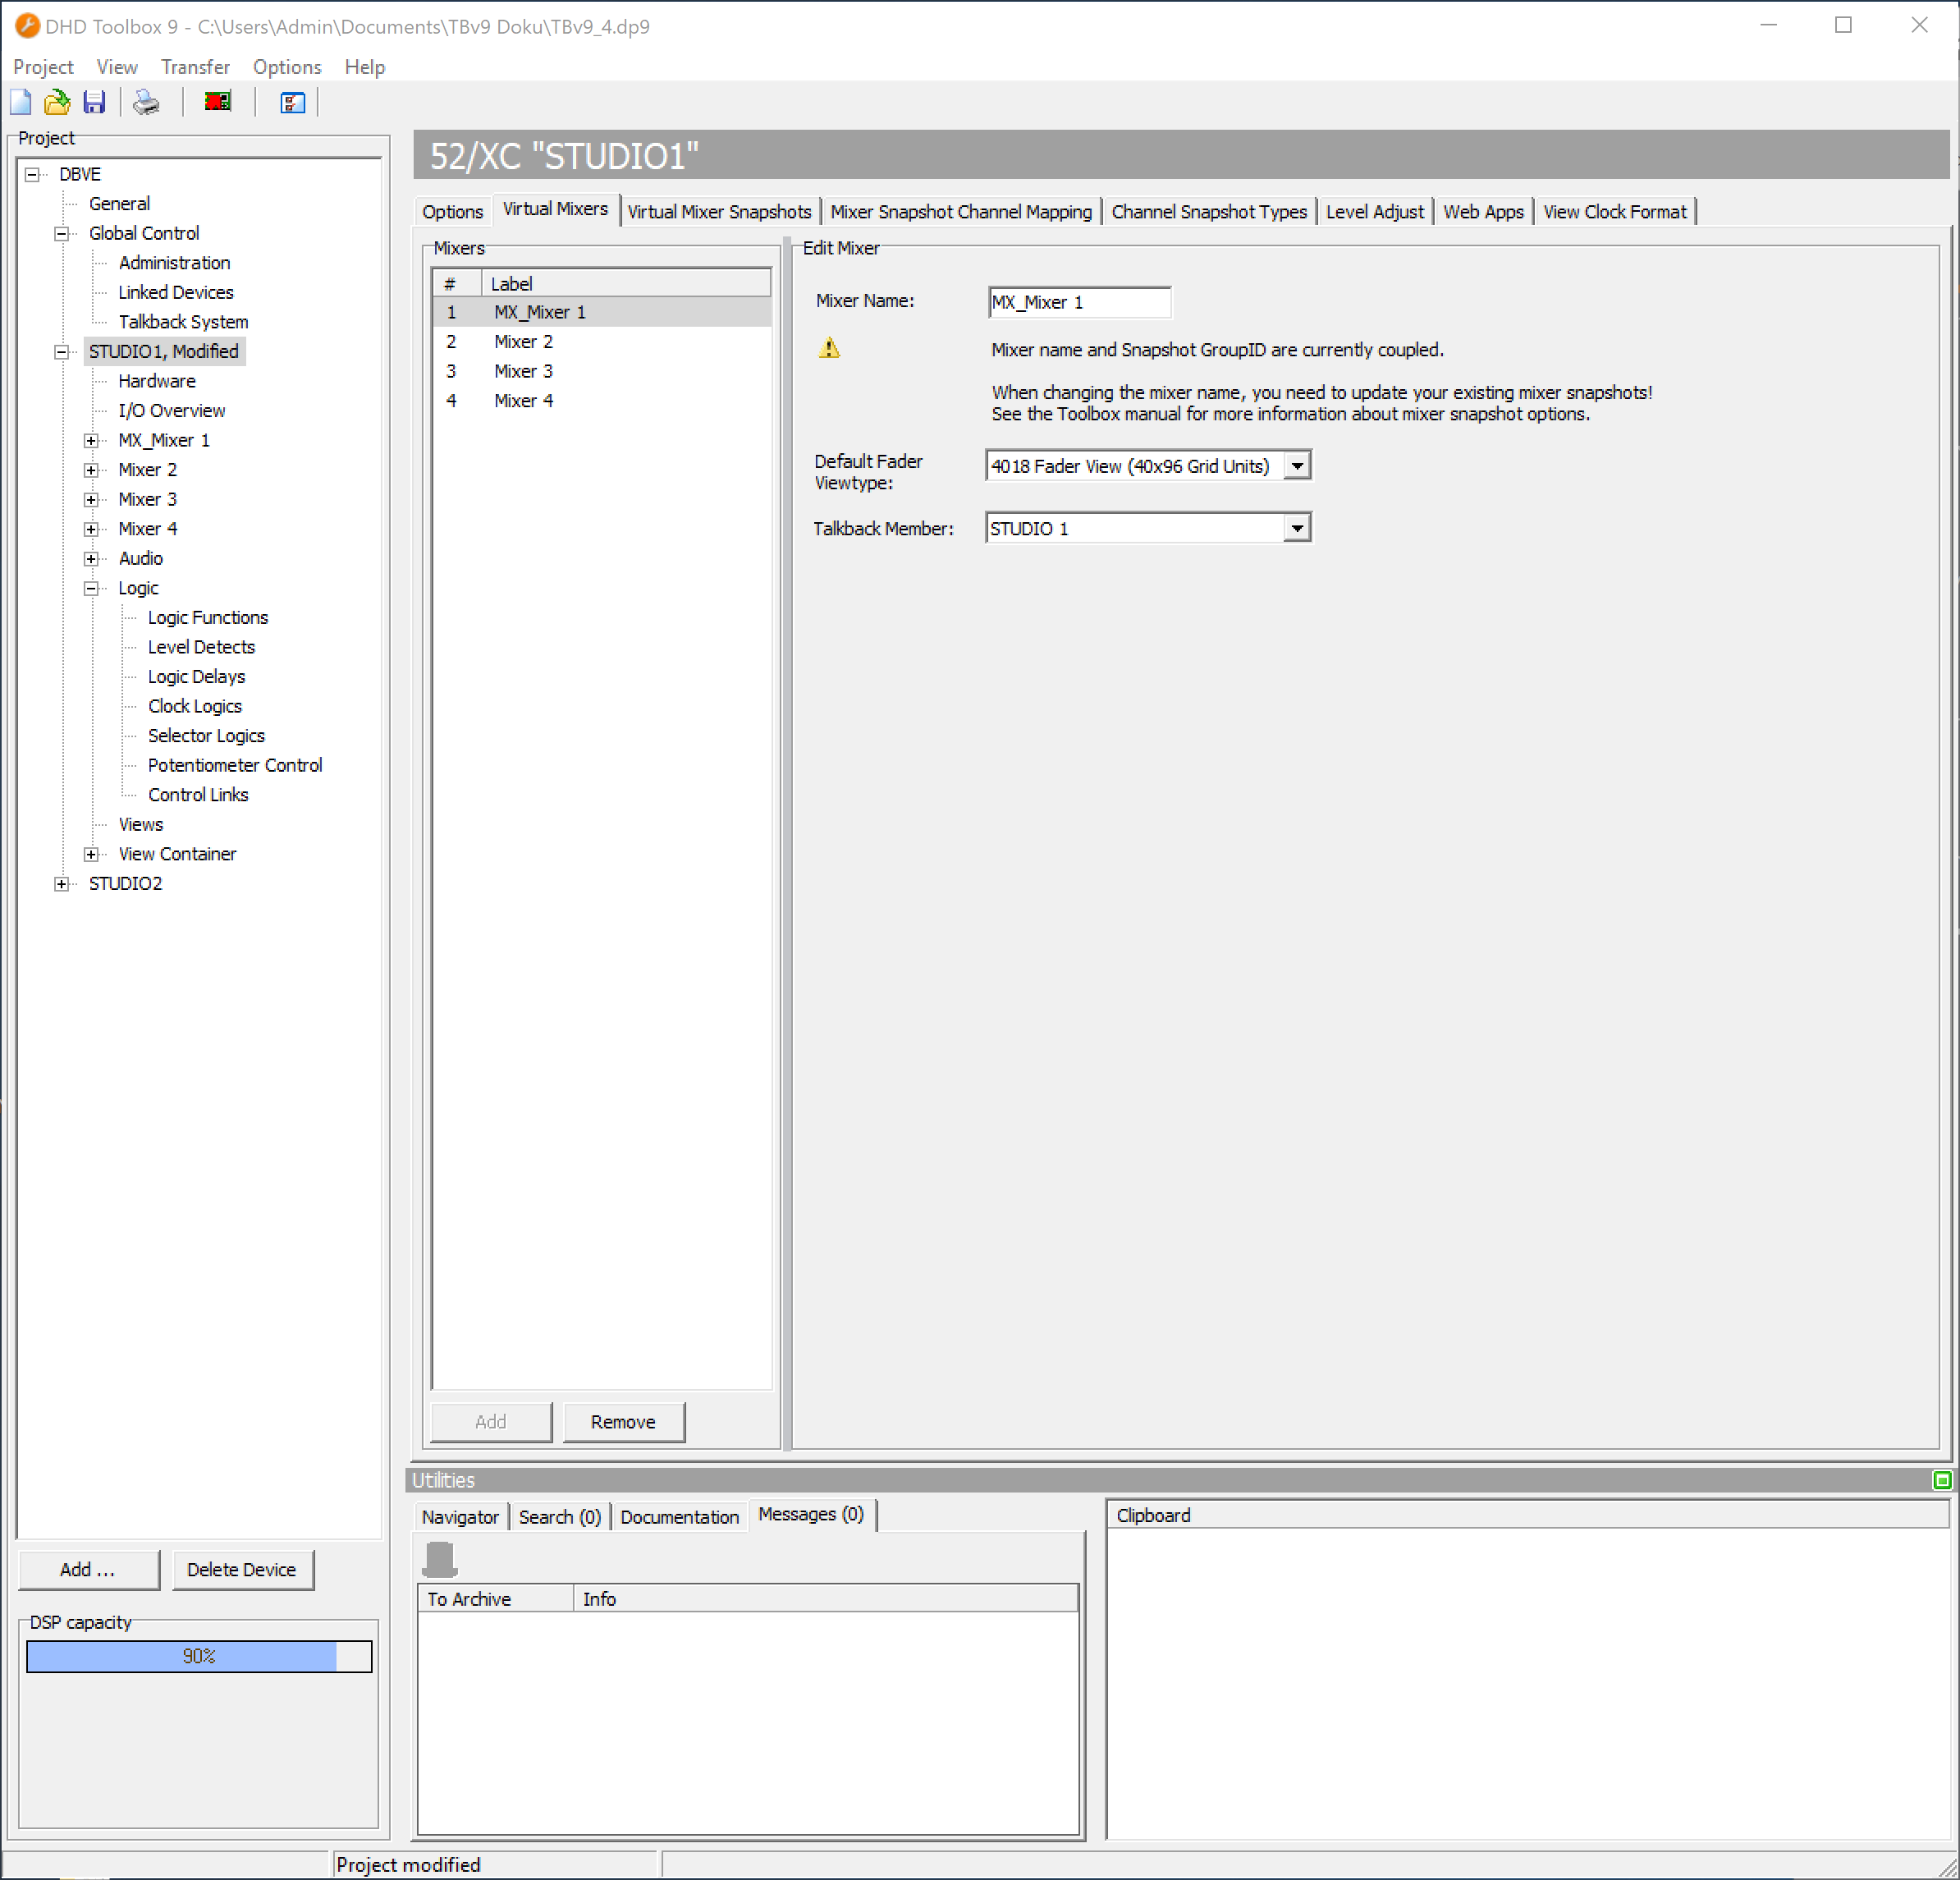The image size is (1960, 1880).
Task: Open the View Clock Format tab
Action: click(1614, 212)
